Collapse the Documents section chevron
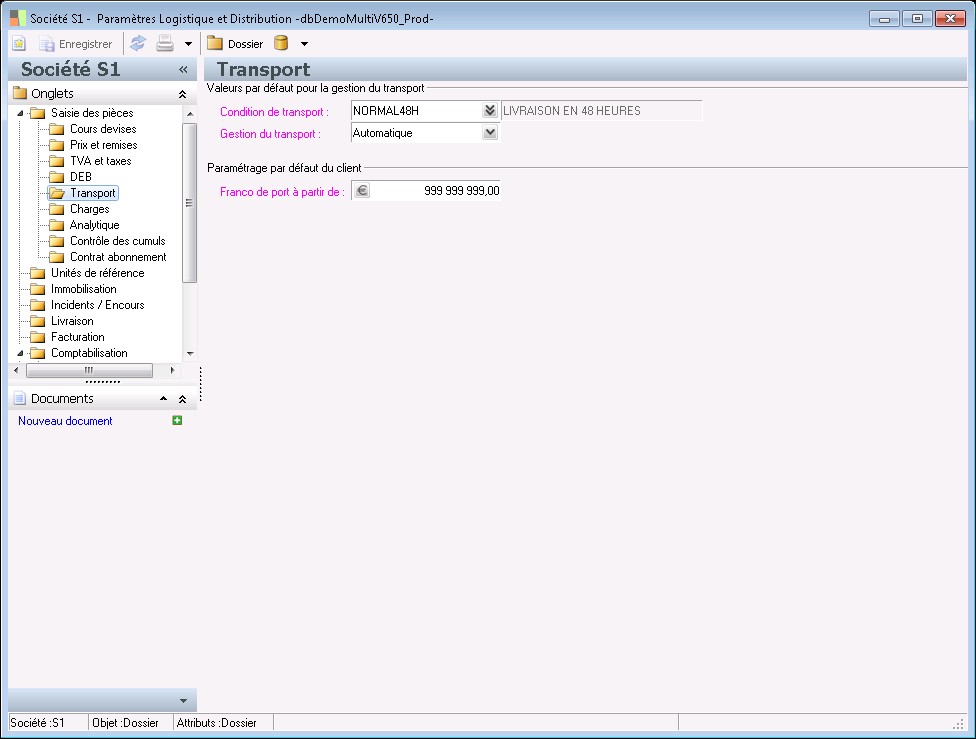The height and width of the screenshot is (739, 976). coord(182,399)
